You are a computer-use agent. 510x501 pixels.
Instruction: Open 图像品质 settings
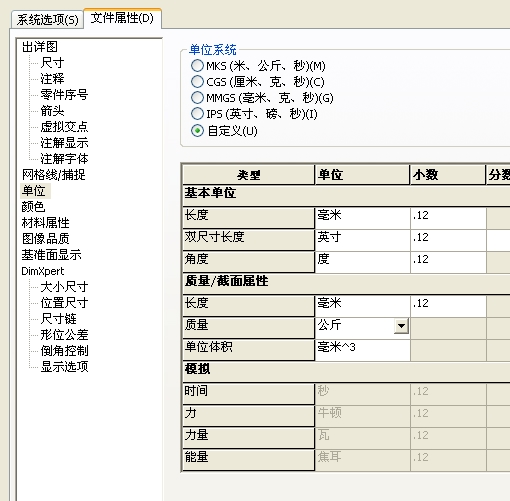(45, 239)
